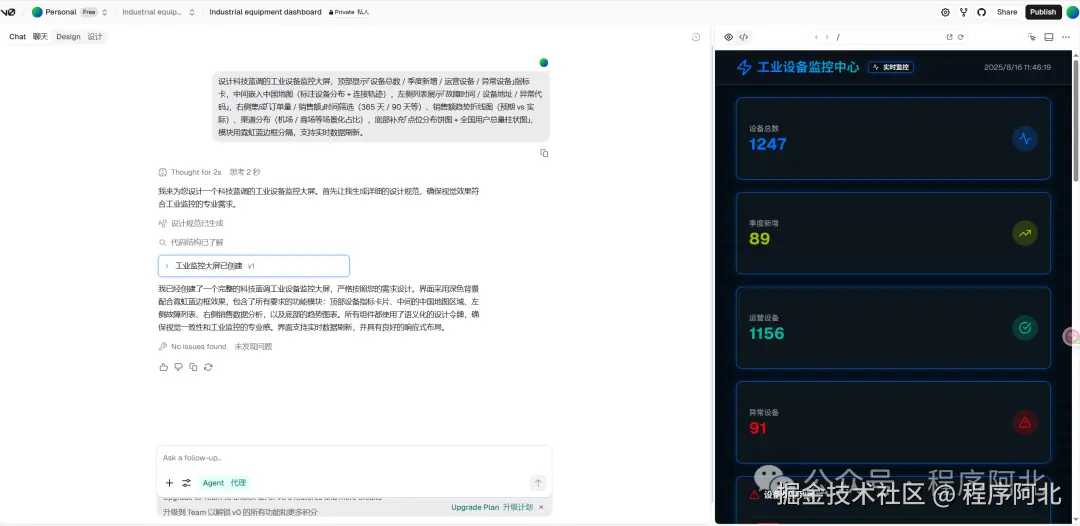The width and height of the screenshot is (1080, 526).
Task: Open the preview more options menu
Action: point(1066,37)
